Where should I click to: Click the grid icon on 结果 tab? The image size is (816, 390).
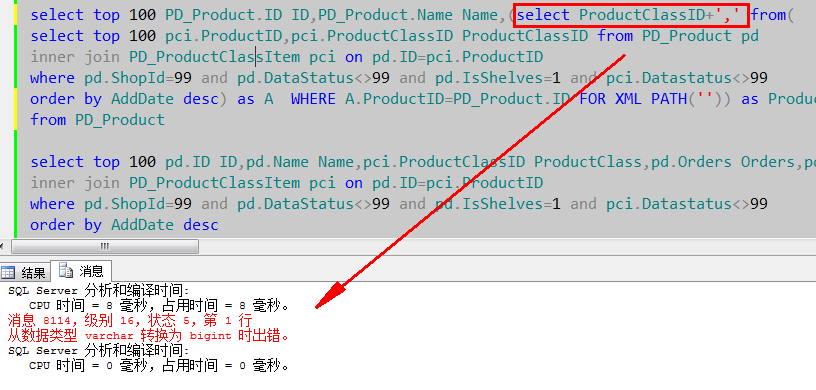8,272
